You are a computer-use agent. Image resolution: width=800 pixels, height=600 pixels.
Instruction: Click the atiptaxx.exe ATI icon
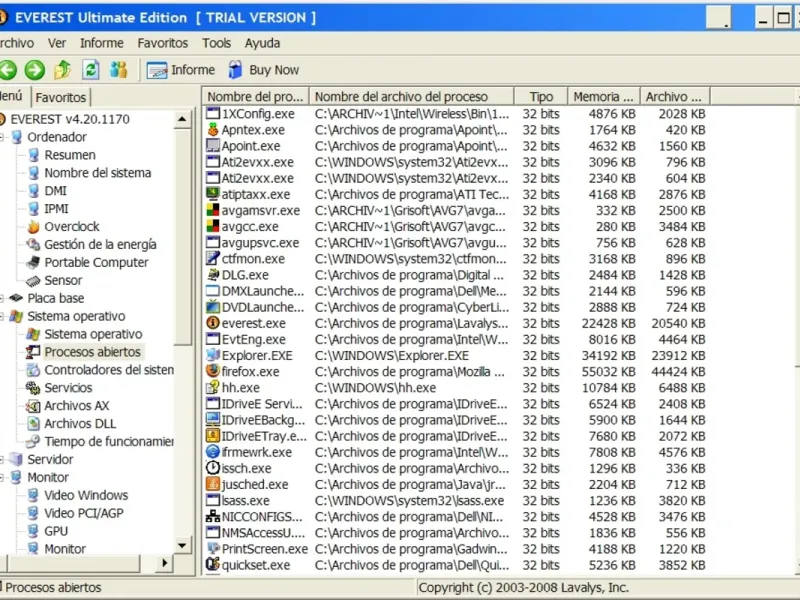tap(213, 194)
